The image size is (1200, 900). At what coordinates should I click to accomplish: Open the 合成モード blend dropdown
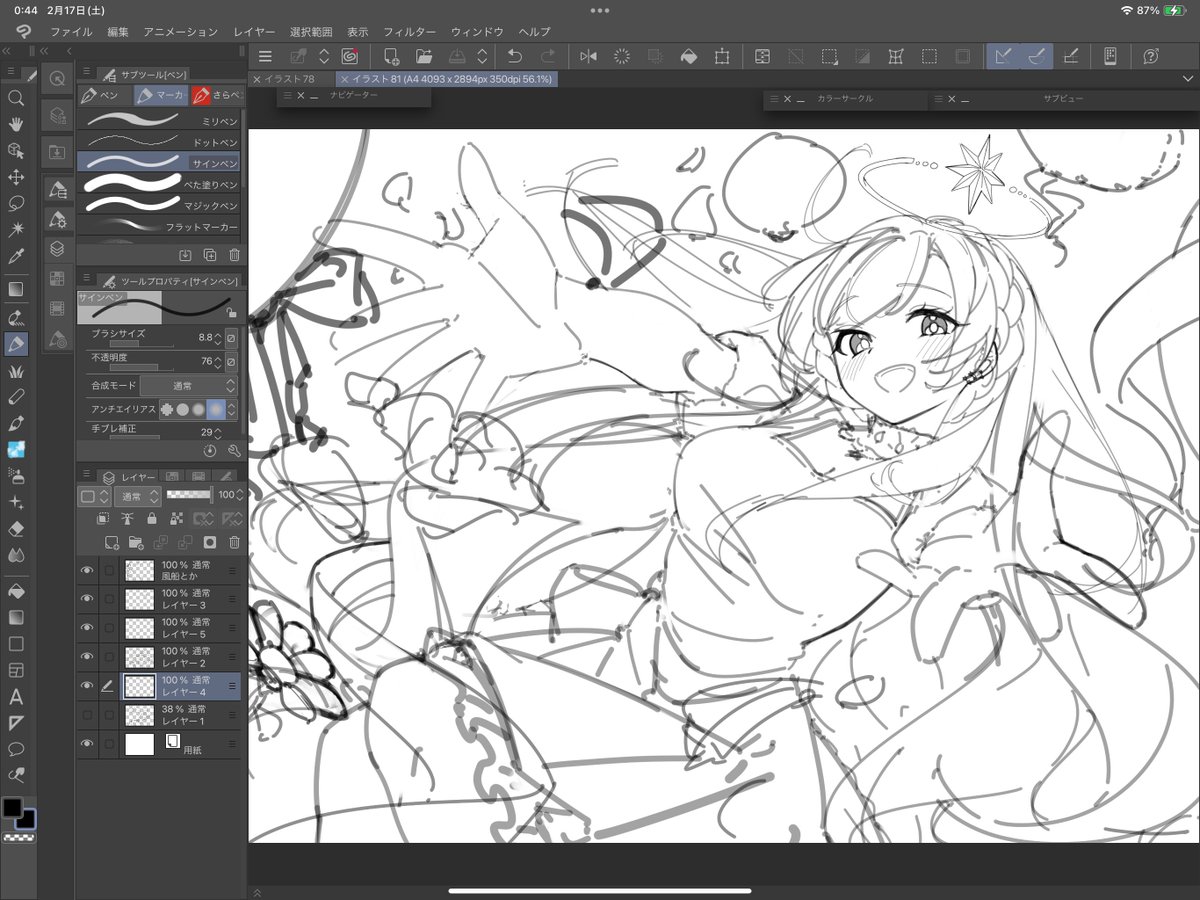coord(188,385)
